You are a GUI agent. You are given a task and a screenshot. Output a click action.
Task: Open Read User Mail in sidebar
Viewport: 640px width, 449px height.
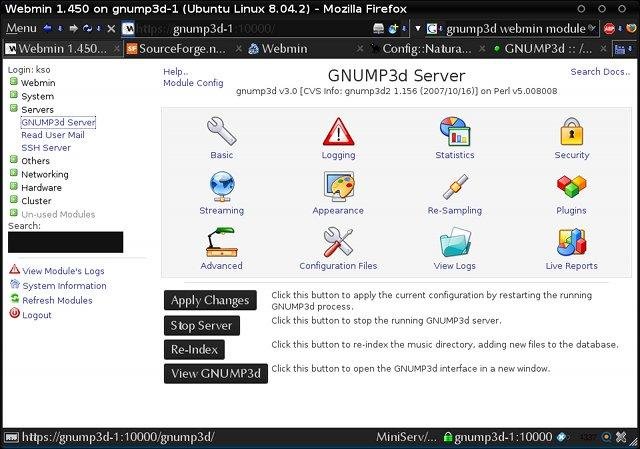tap(53, 135)
